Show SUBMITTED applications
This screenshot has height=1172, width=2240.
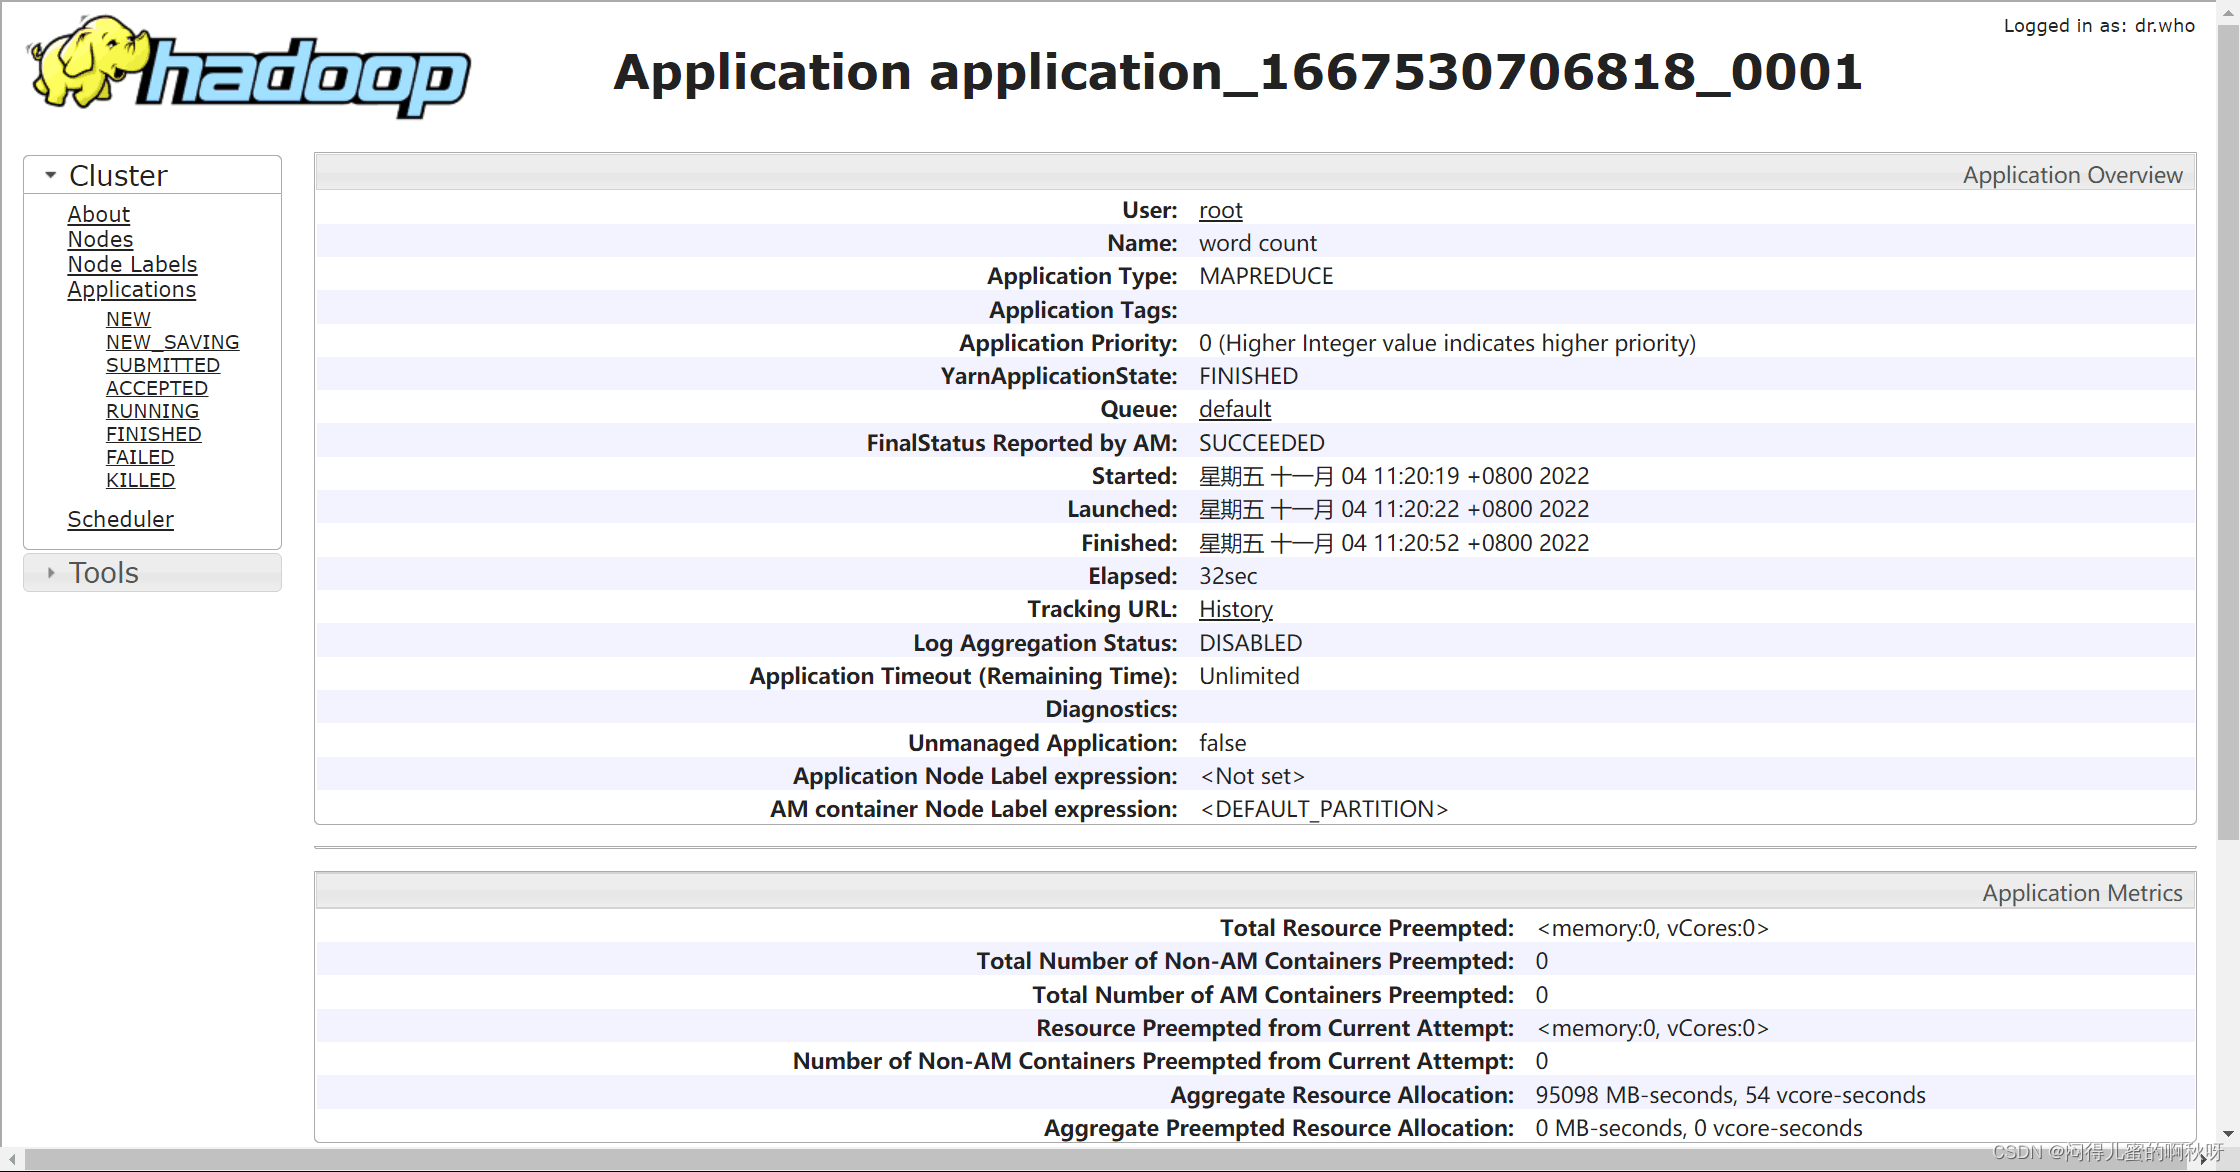[x=162, y=365]
